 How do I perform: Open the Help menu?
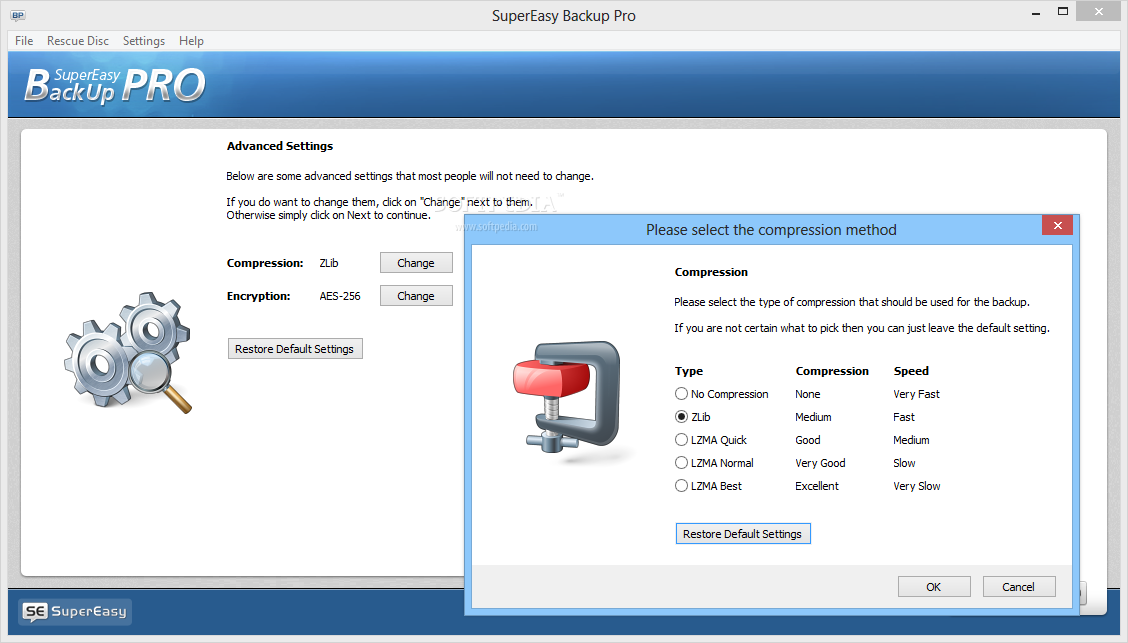pyautogui.click(x=191, y=41)
